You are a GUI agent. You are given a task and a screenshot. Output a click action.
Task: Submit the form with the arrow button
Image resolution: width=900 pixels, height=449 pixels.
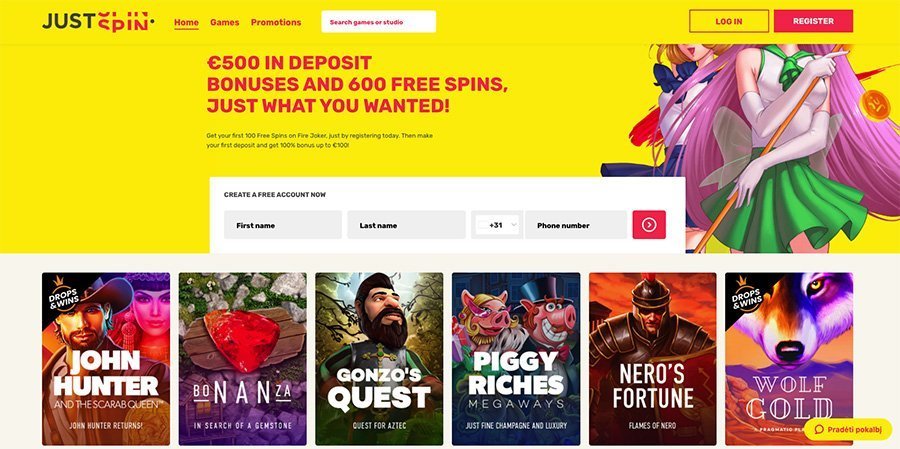pyautogui.click(x=649, y=225)
